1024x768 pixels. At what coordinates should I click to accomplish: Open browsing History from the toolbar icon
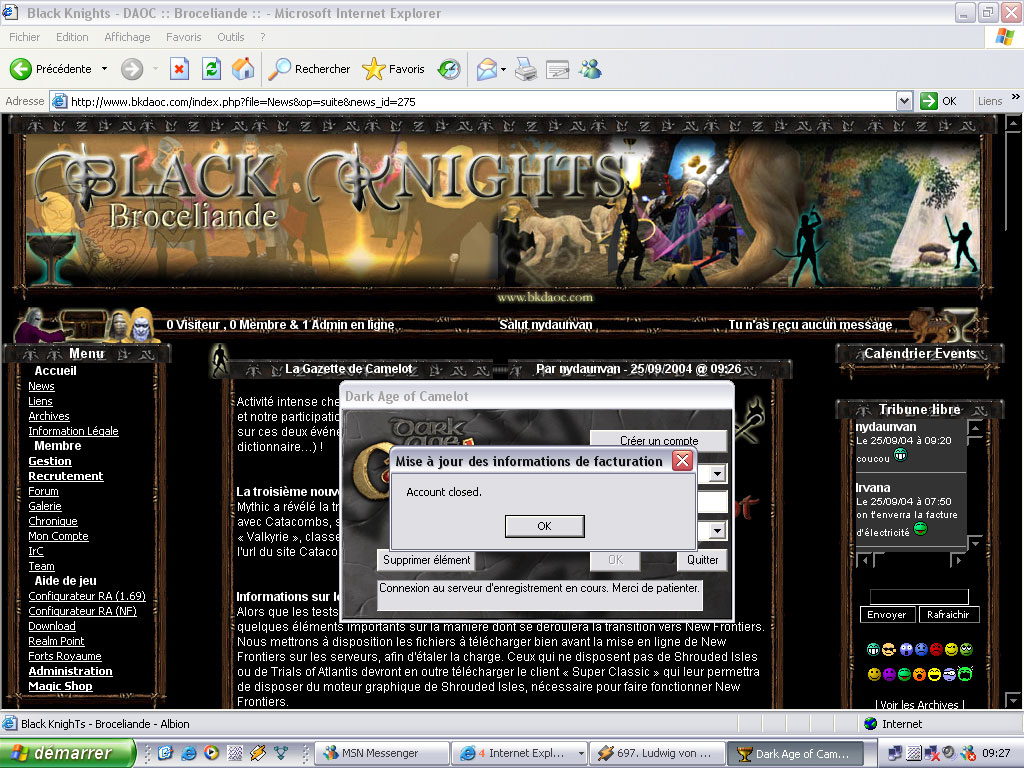449,69
